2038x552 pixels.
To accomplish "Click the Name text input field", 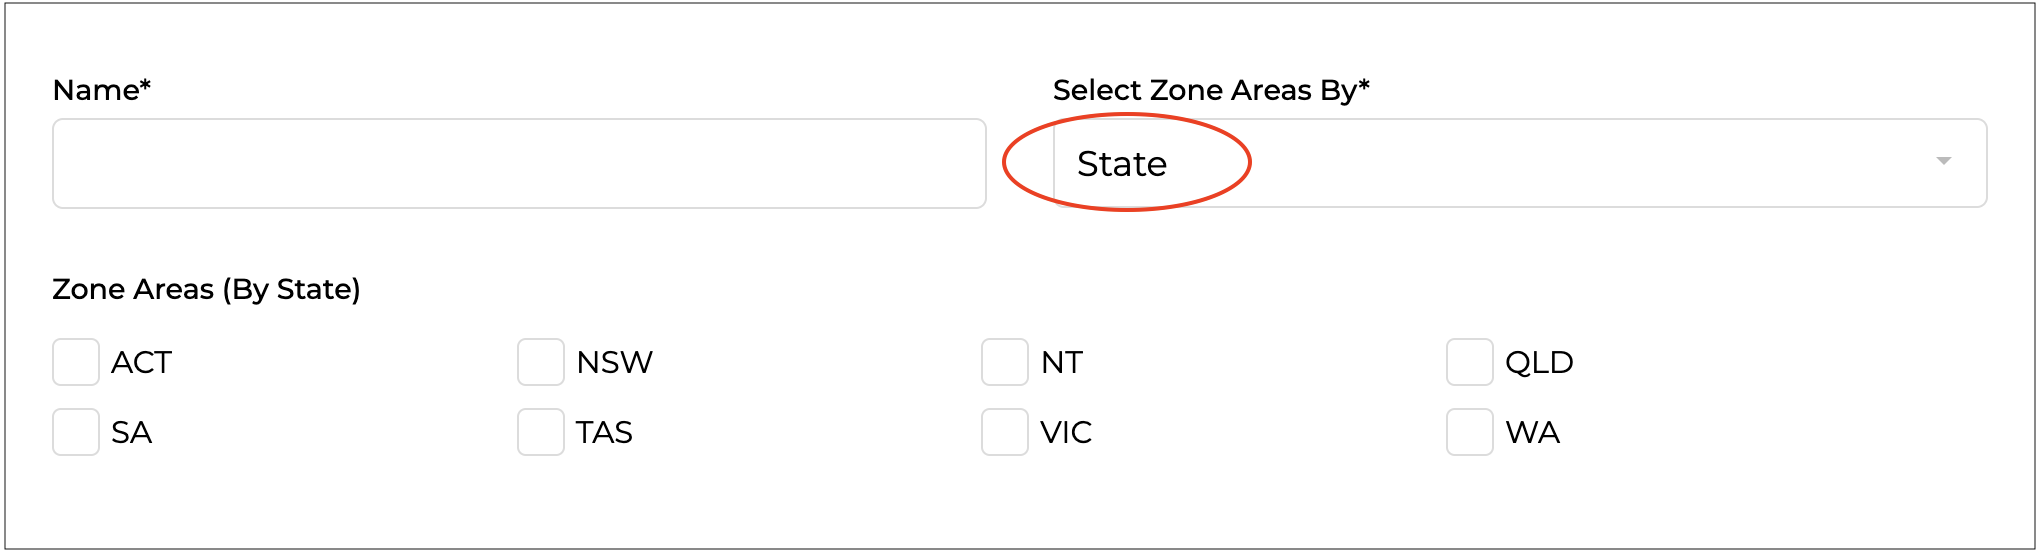I will click(519, 164).
